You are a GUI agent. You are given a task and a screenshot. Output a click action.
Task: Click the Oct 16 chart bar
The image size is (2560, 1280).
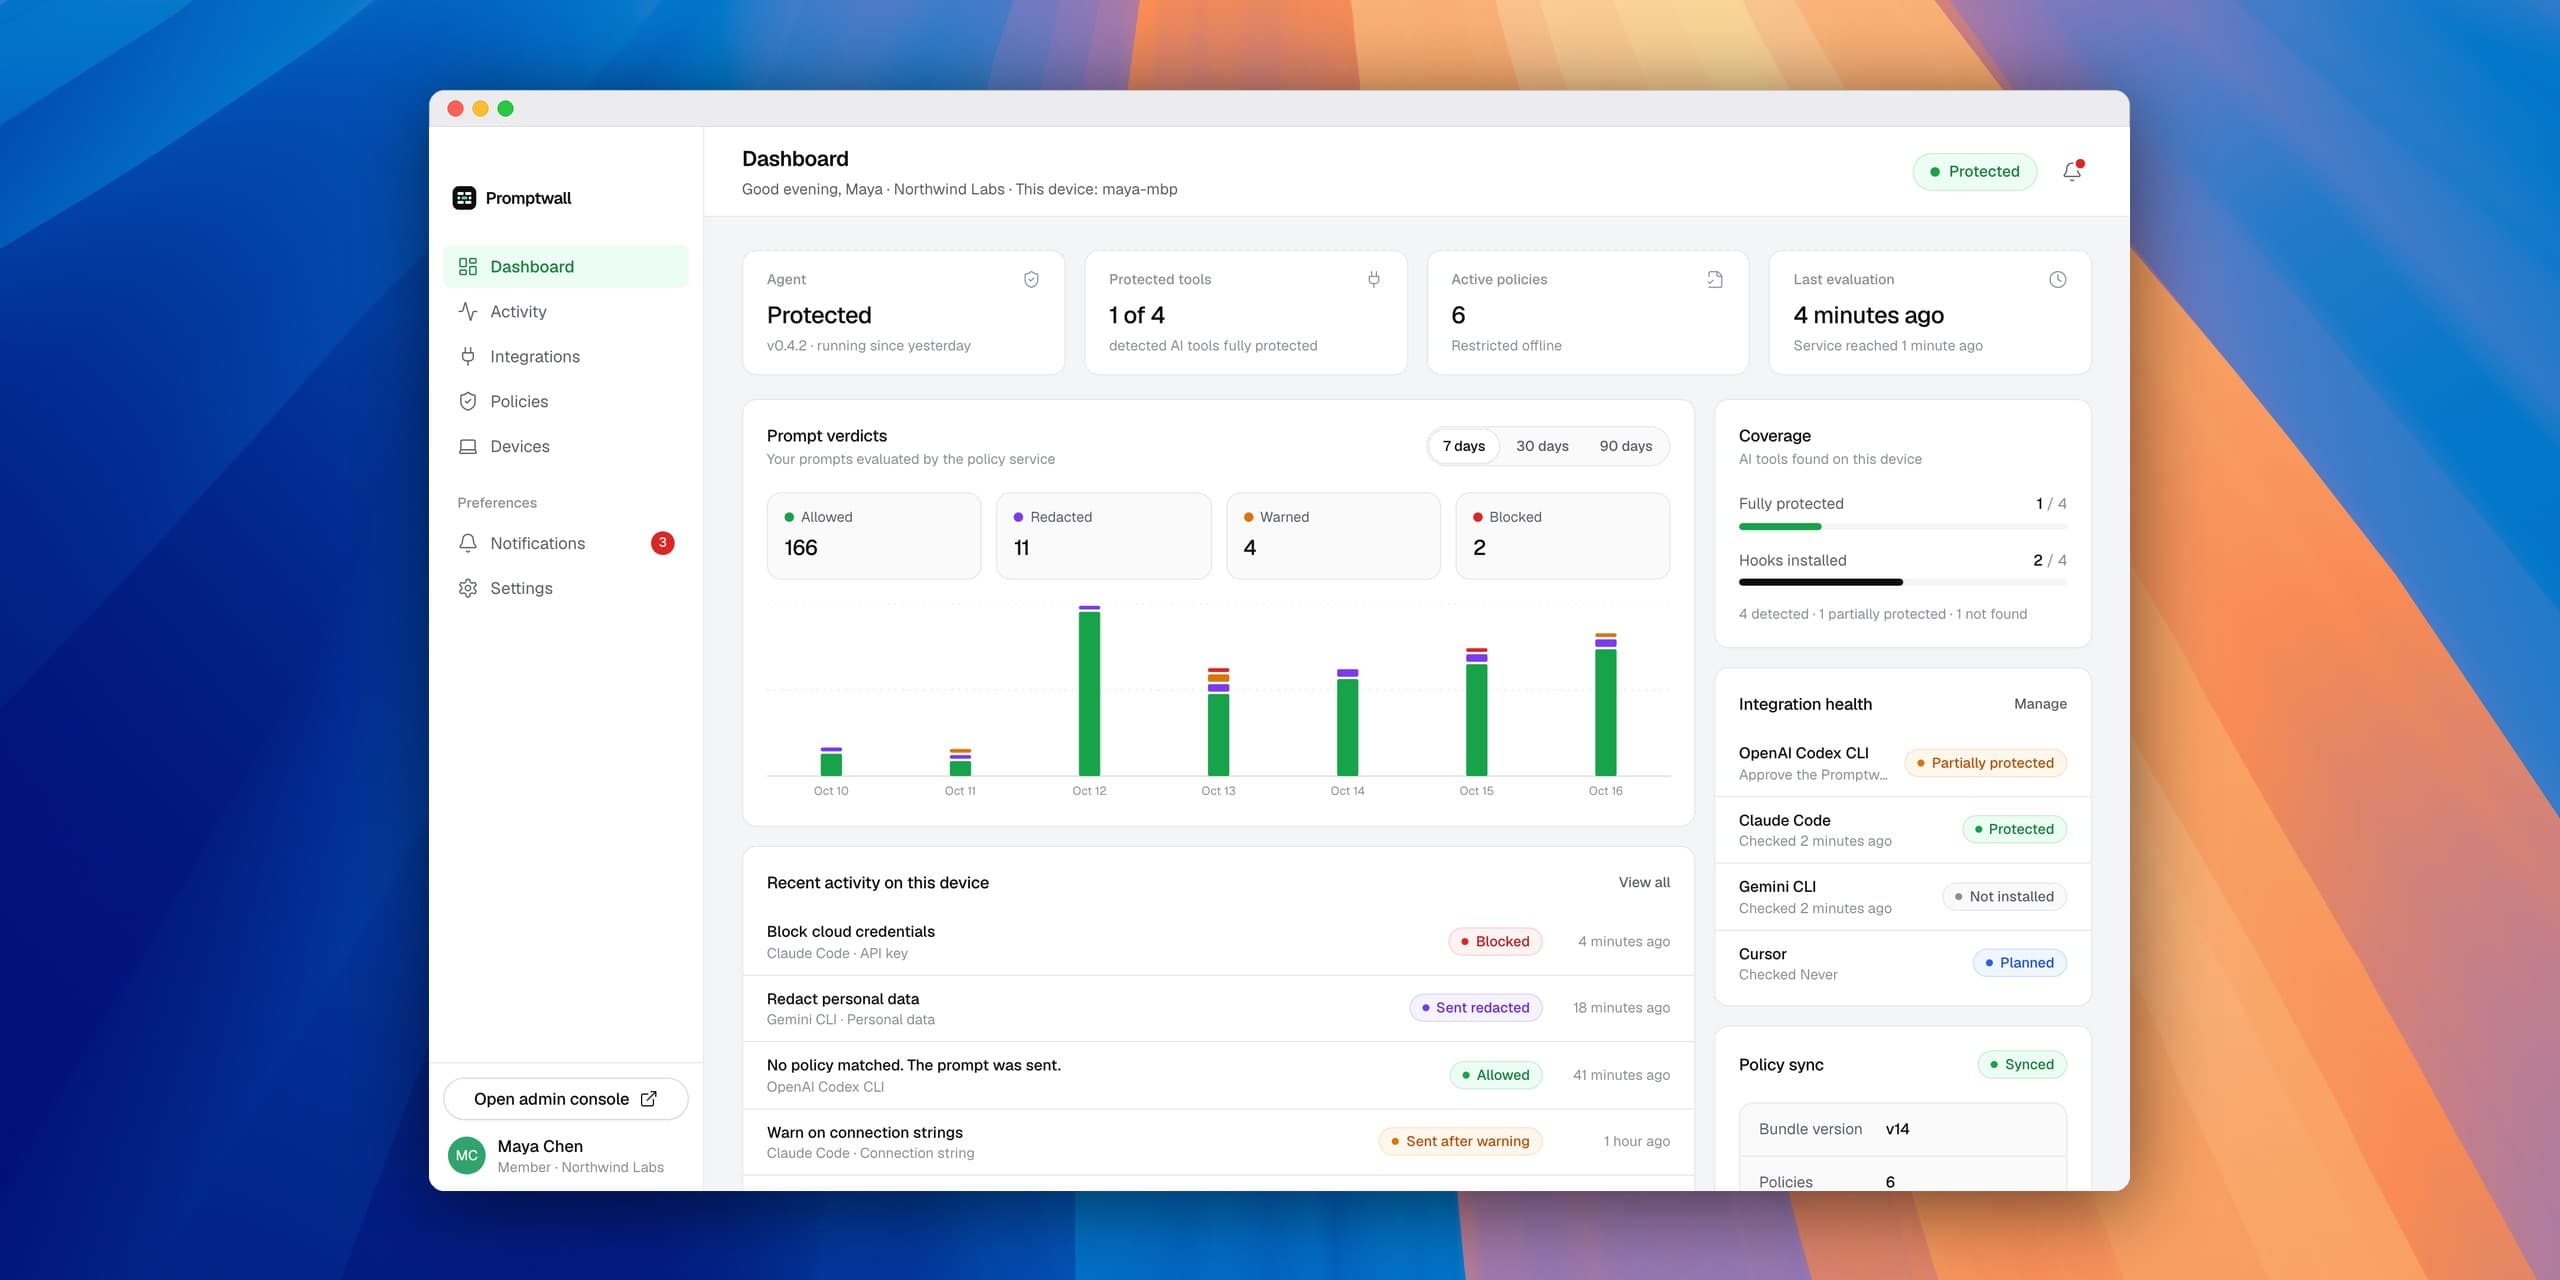[1605, 704]
